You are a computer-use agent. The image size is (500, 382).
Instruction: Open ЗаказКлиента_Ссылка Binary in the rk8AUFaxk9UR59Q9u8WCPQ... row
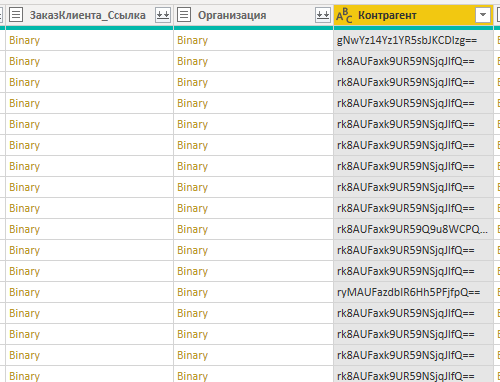click(x=25, y=229)
